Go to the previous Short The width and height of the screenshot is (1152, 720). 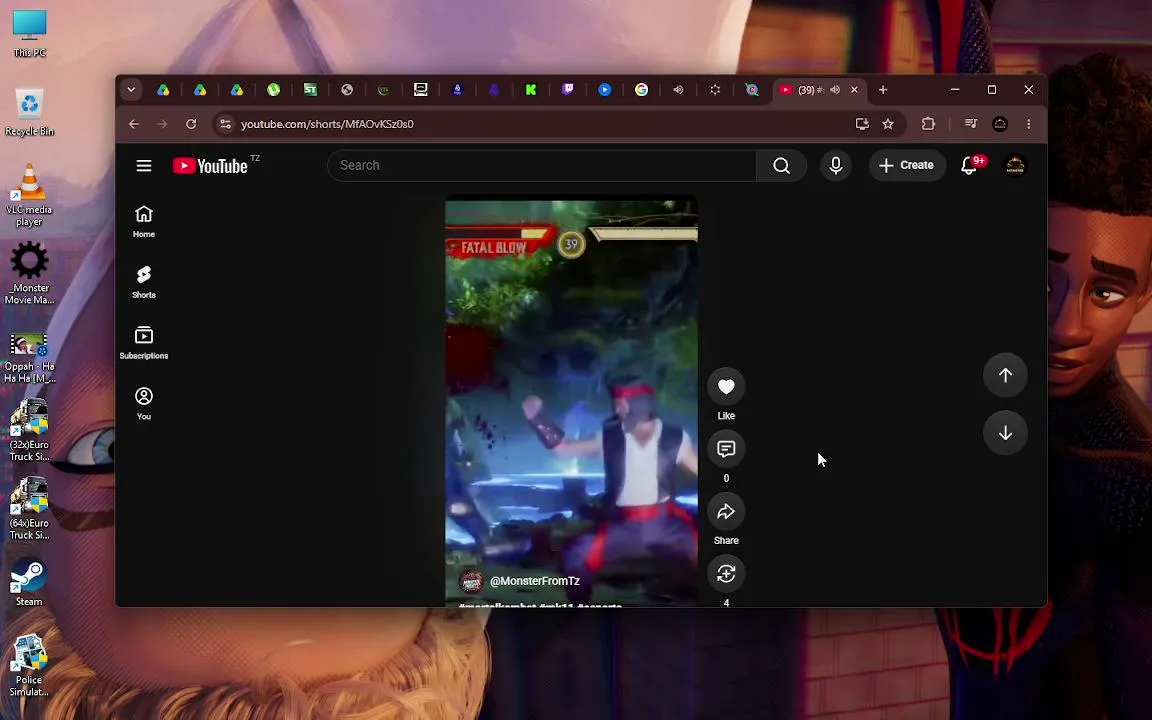[1005, 375]
